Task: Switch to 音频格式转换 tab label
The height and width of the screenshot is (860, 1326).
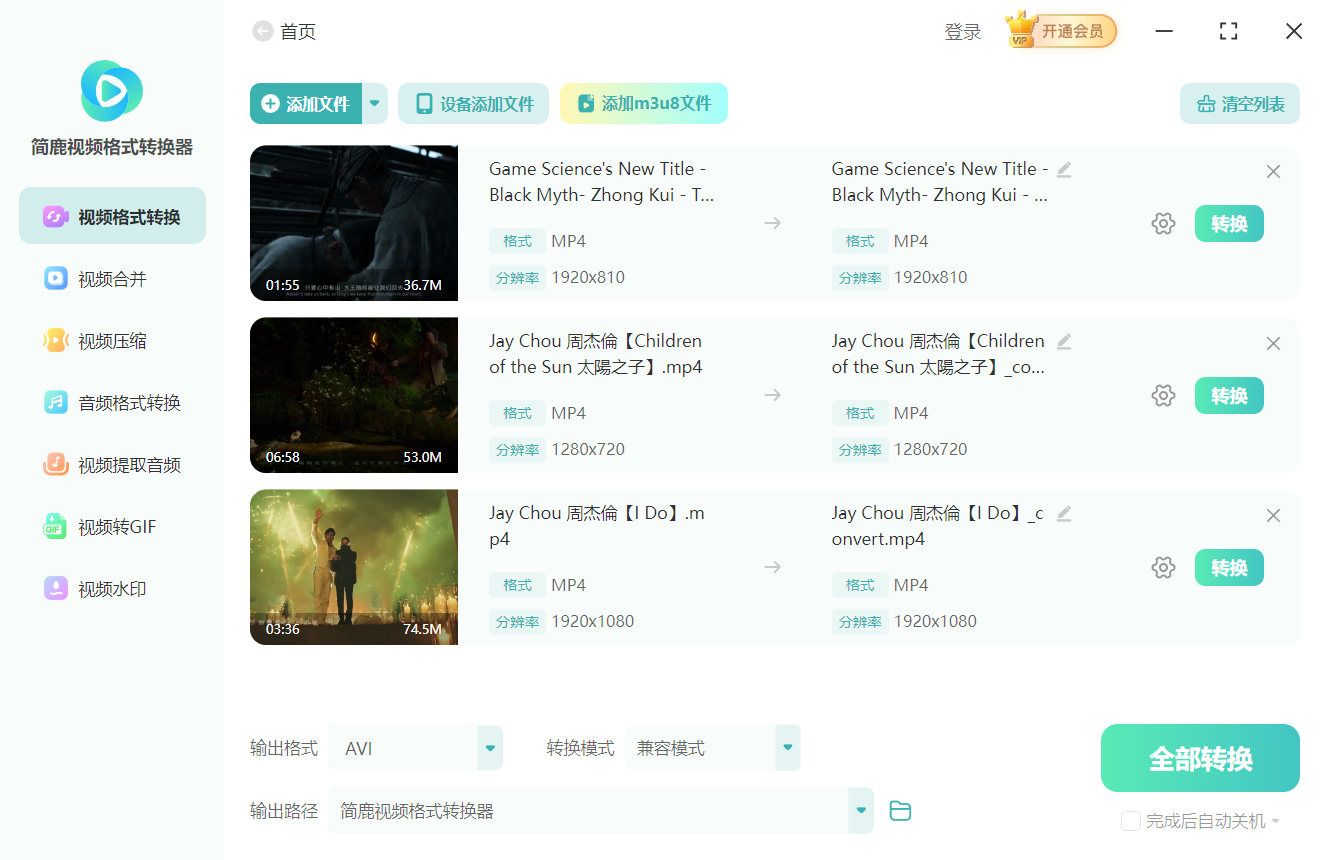Action: pos(130,403)
